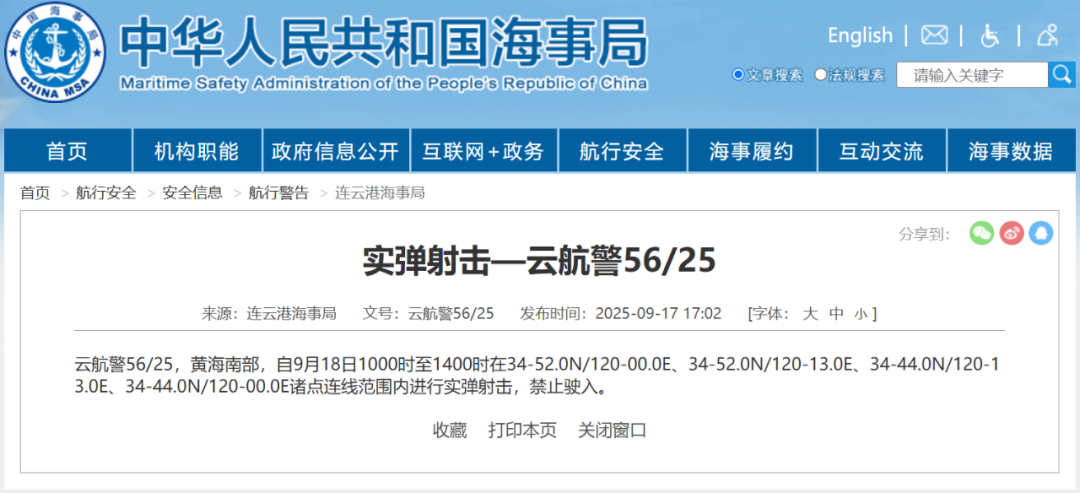This screenshot has height=493, width=1080.
Task: Open the 政府信息公开 menu
Action: 335,151
